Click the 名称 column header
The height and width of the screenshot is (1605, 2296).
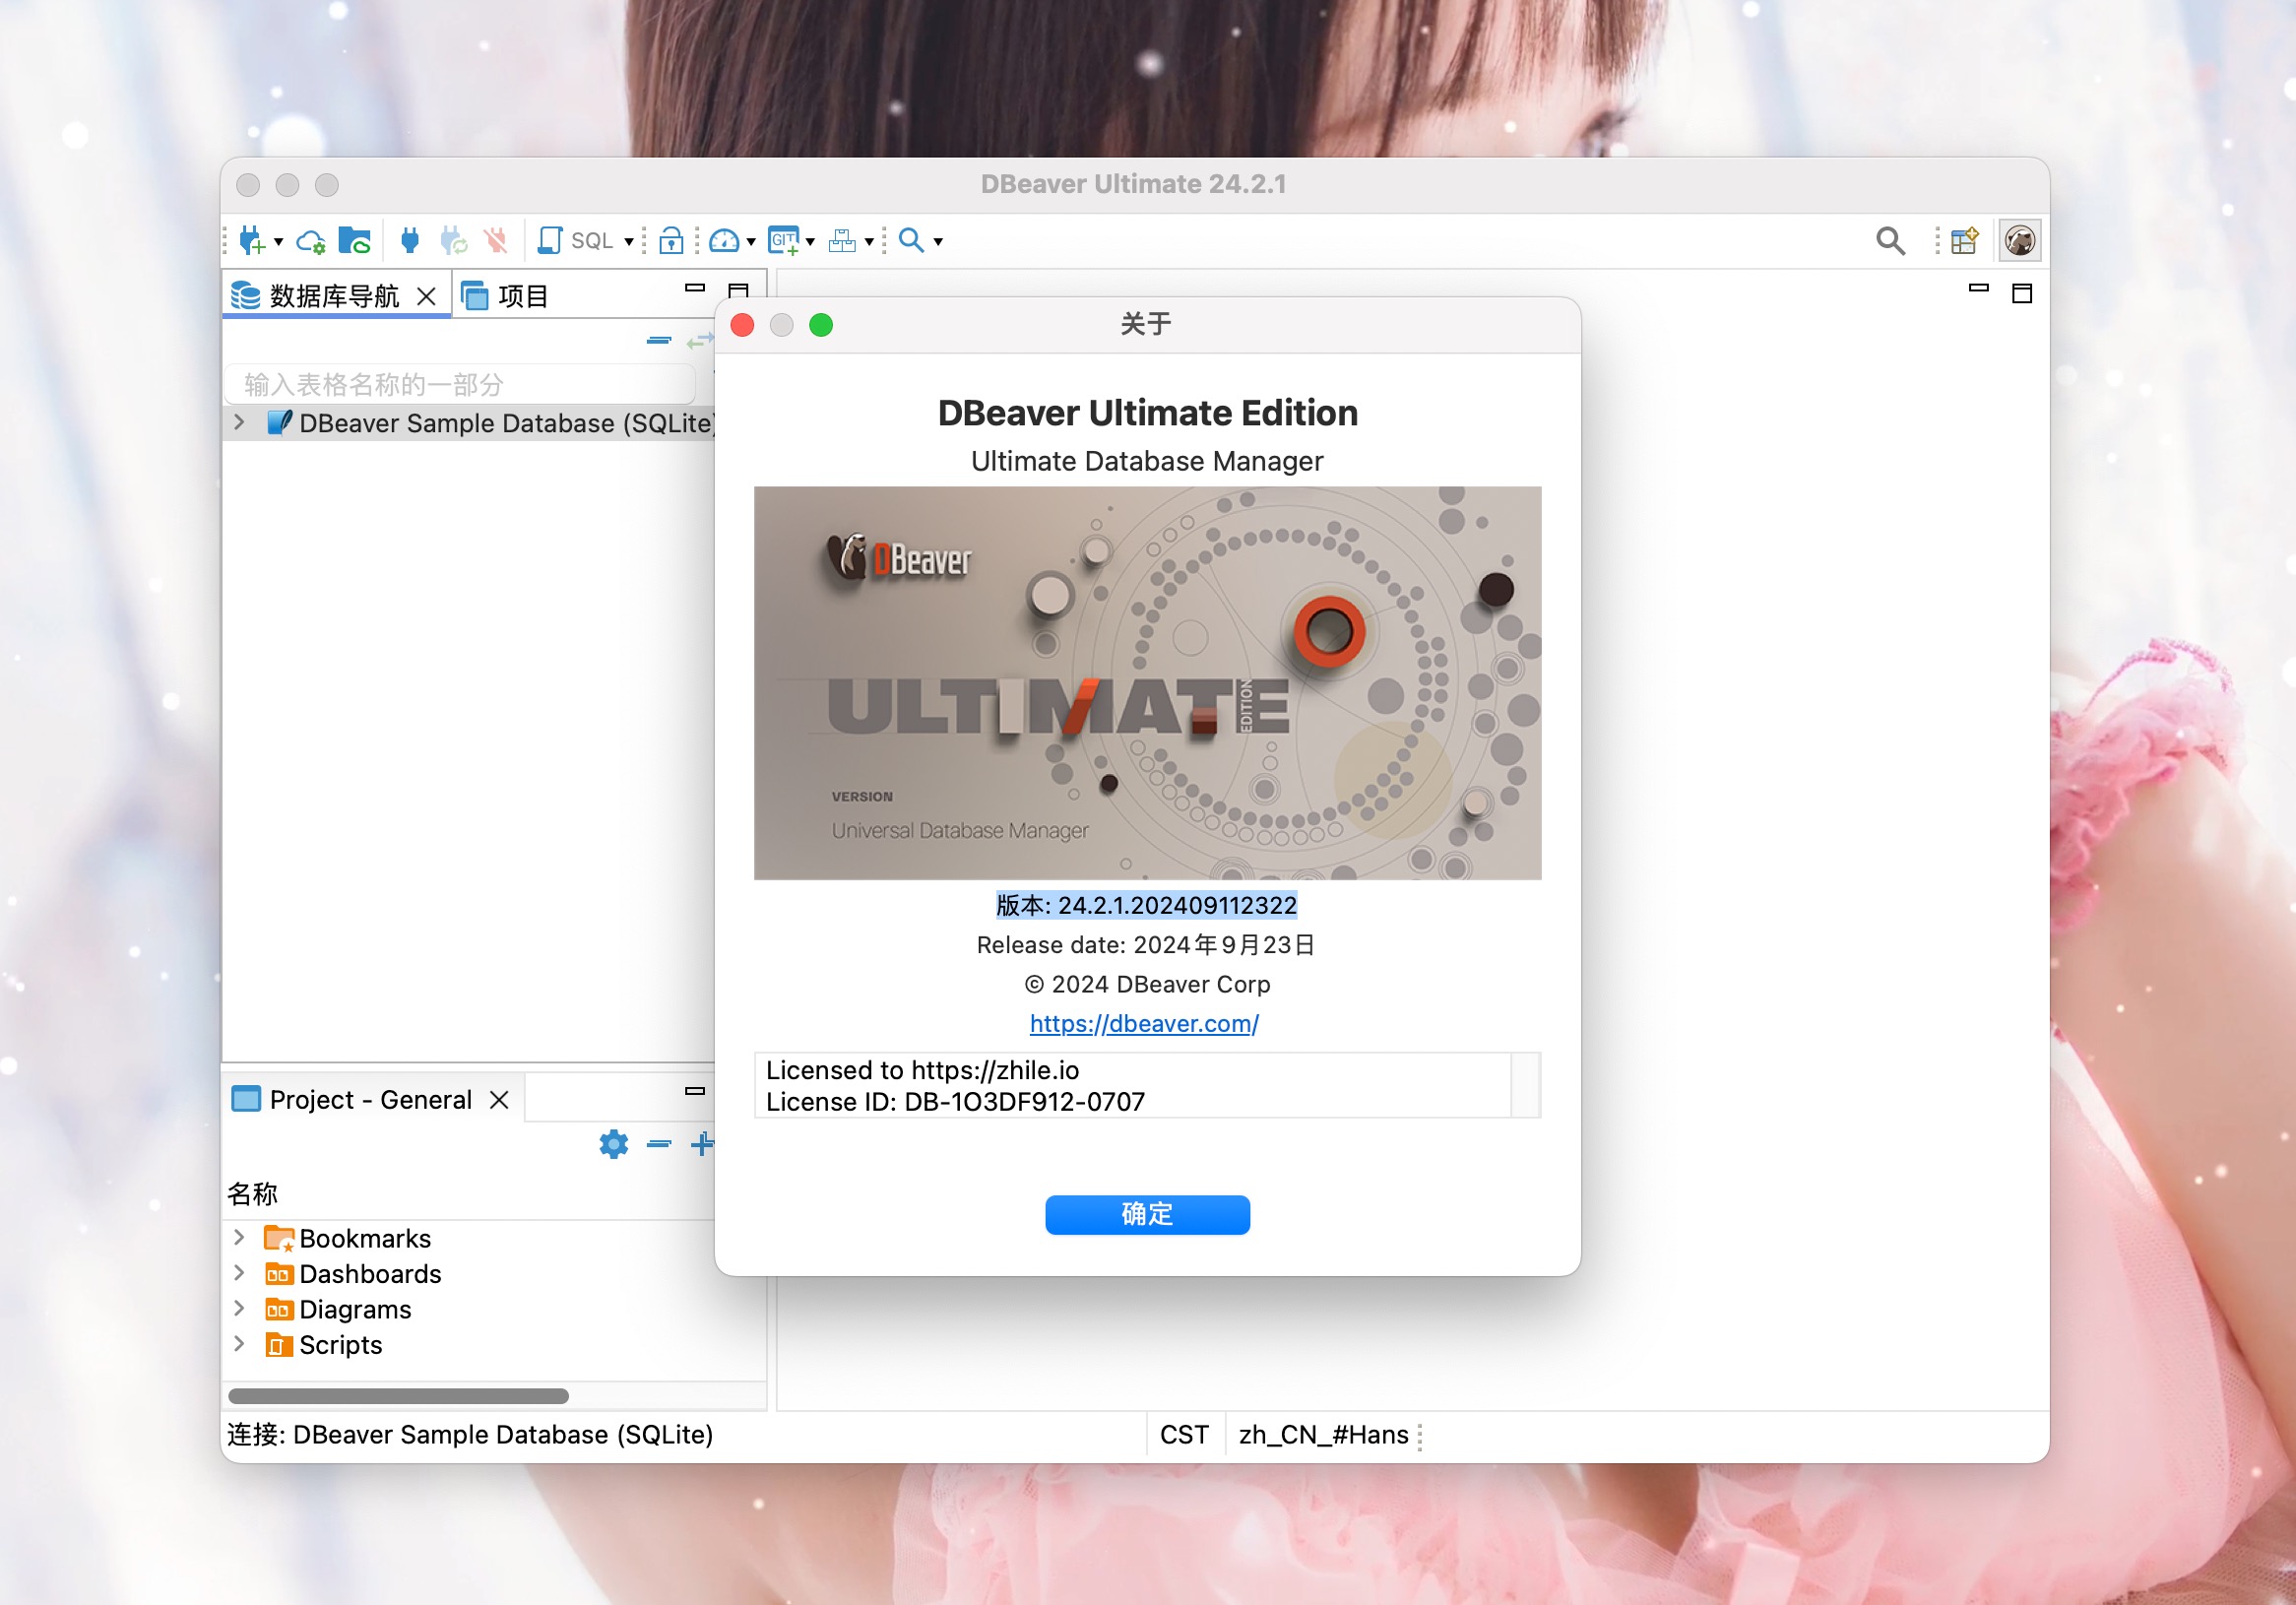[x=252, y=1194]
